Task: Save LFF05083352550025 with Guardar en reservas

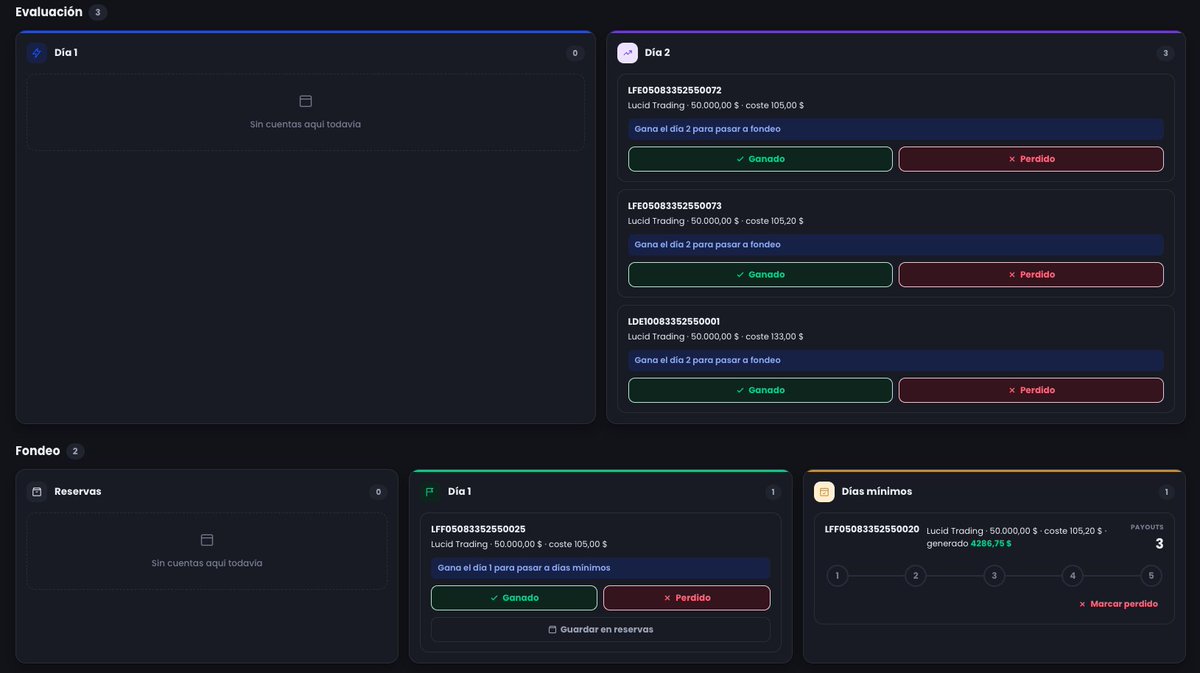Action: tap(601, 630)
